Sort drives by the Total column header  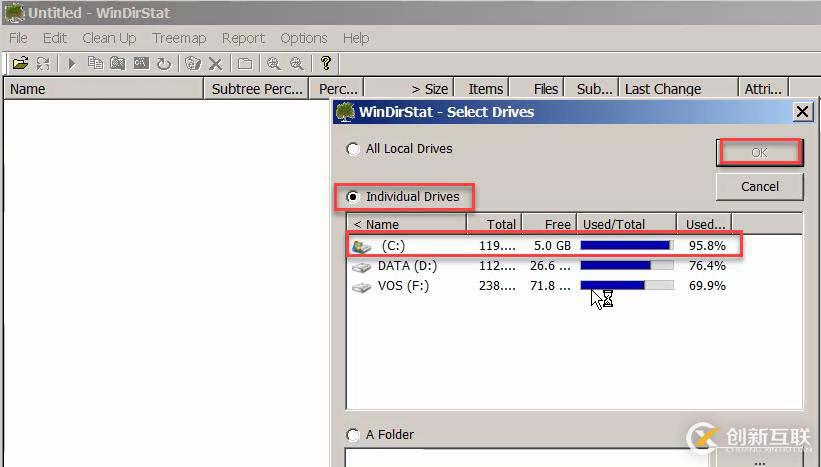(x=494, y=224)
